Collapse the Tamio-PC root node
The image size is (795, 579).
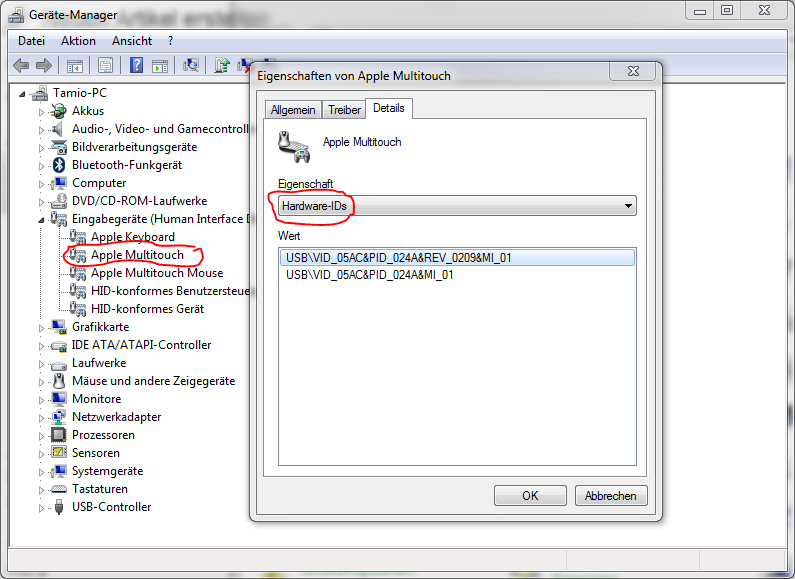[x=22, y=94]
